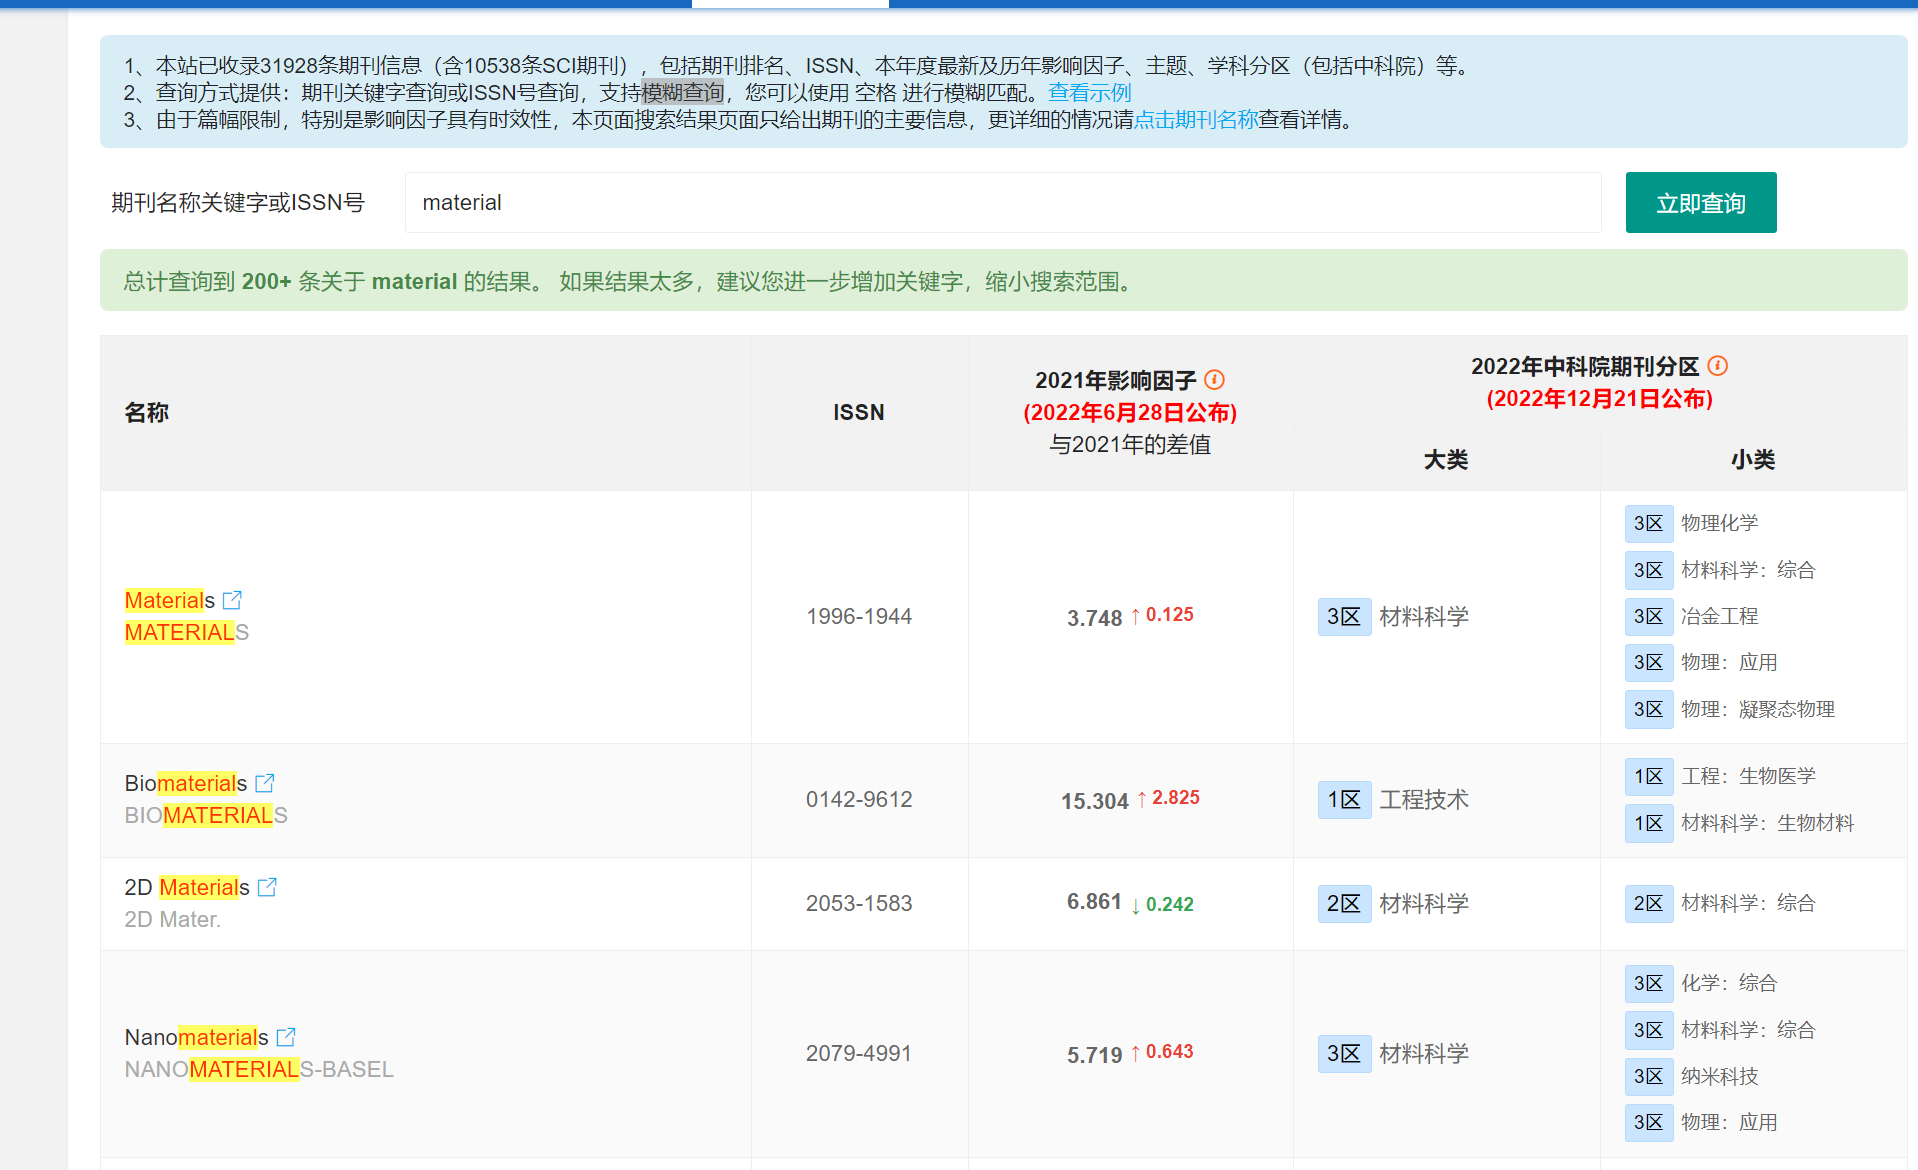Viewport: 1918px width, 1170px height.
Task: Open external link icon next to Materials
Action: [232, 600]
